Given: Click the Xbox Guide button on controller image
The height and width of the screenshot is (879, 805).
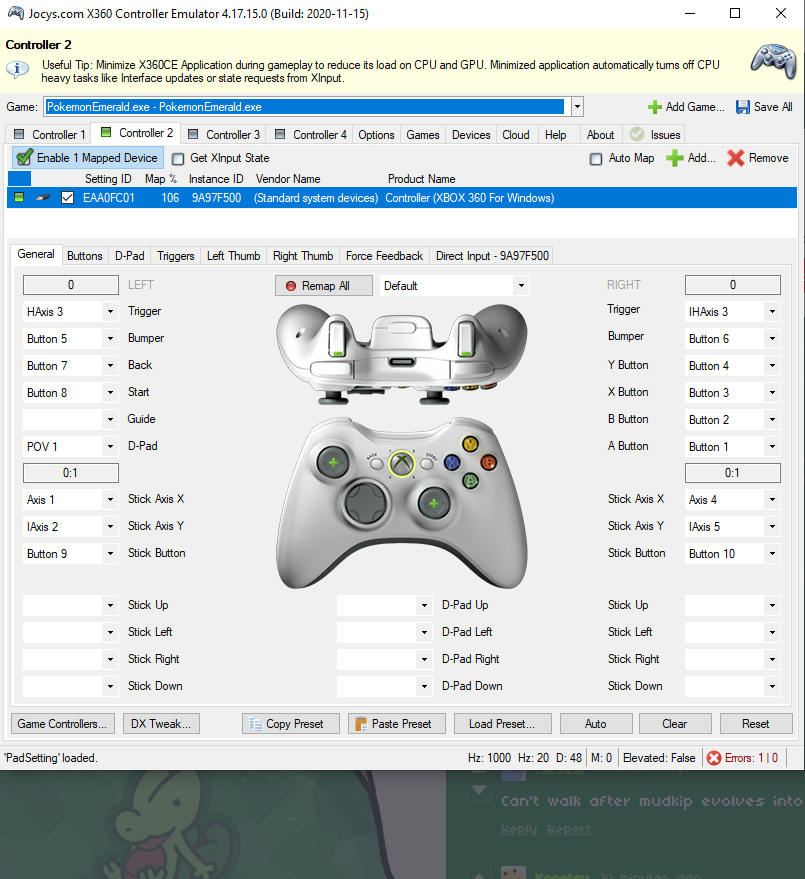Looking at the screenshot, I should click(402, 464).
